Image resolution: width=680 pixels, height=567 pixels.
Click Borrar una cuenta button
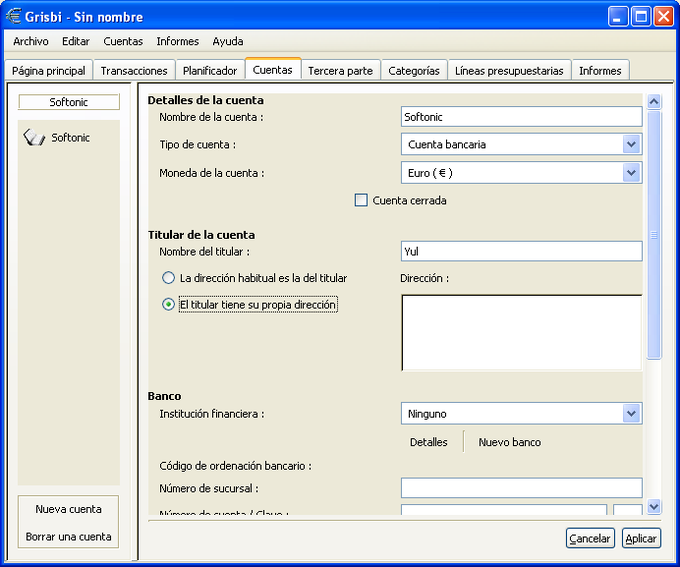69,537
